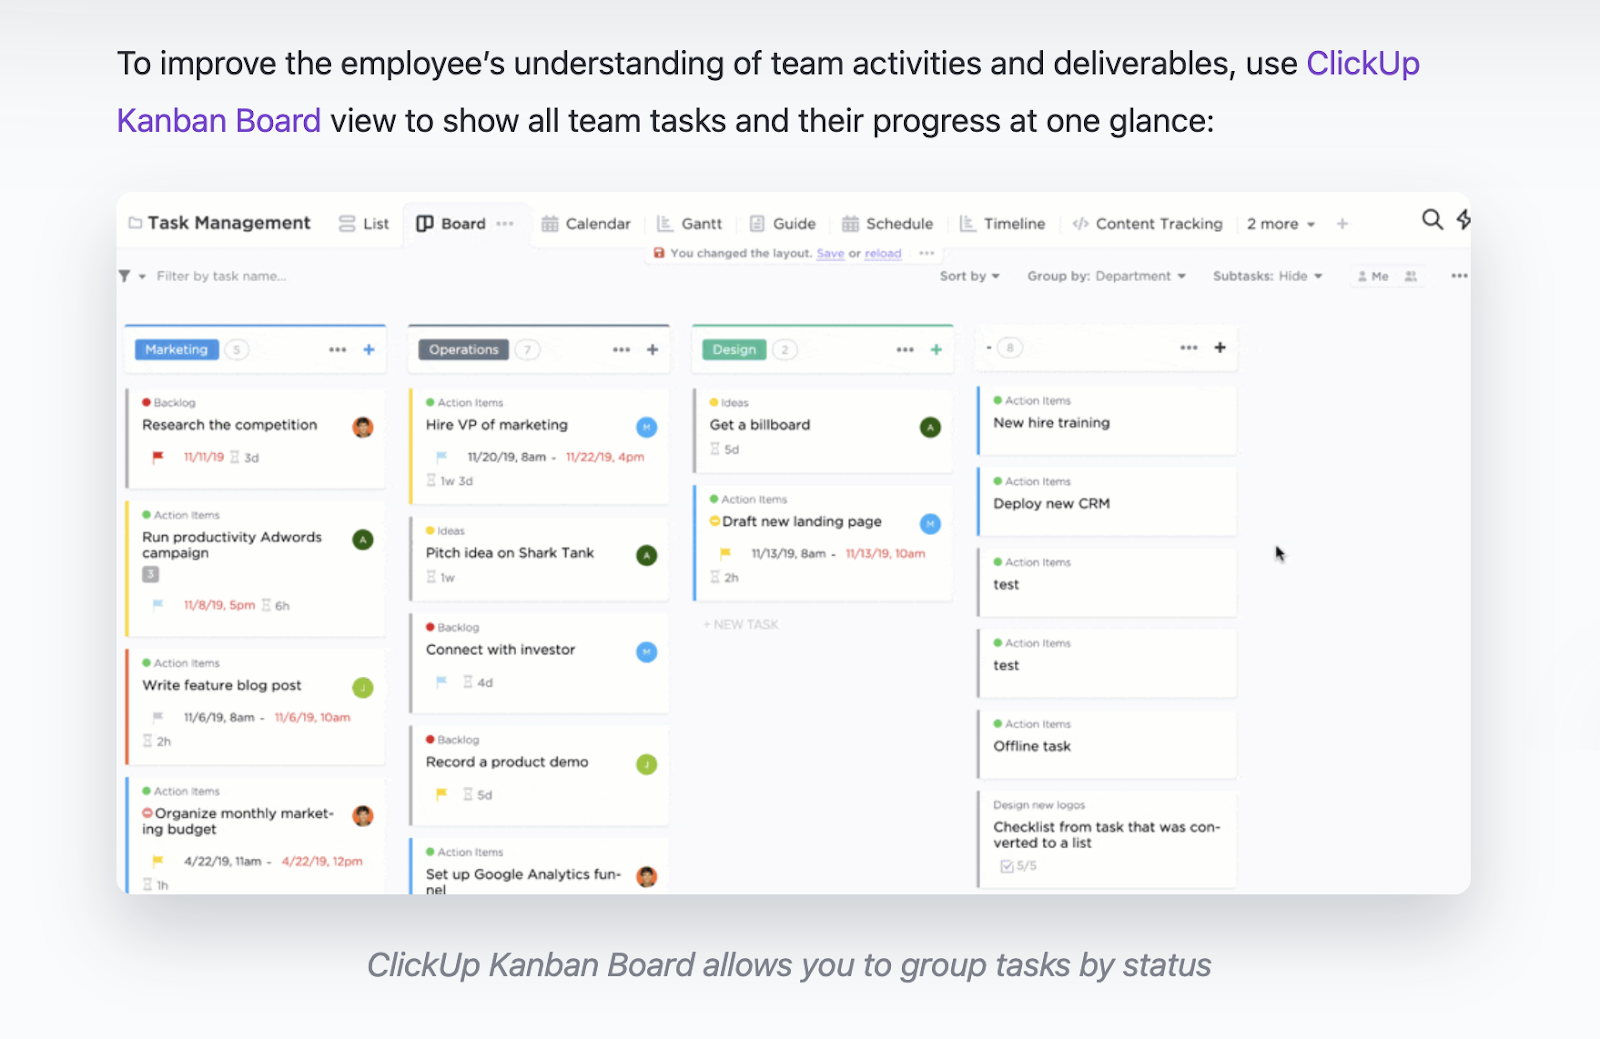
Task: Add a task to Marketing column
Action: tap(368, 349)
